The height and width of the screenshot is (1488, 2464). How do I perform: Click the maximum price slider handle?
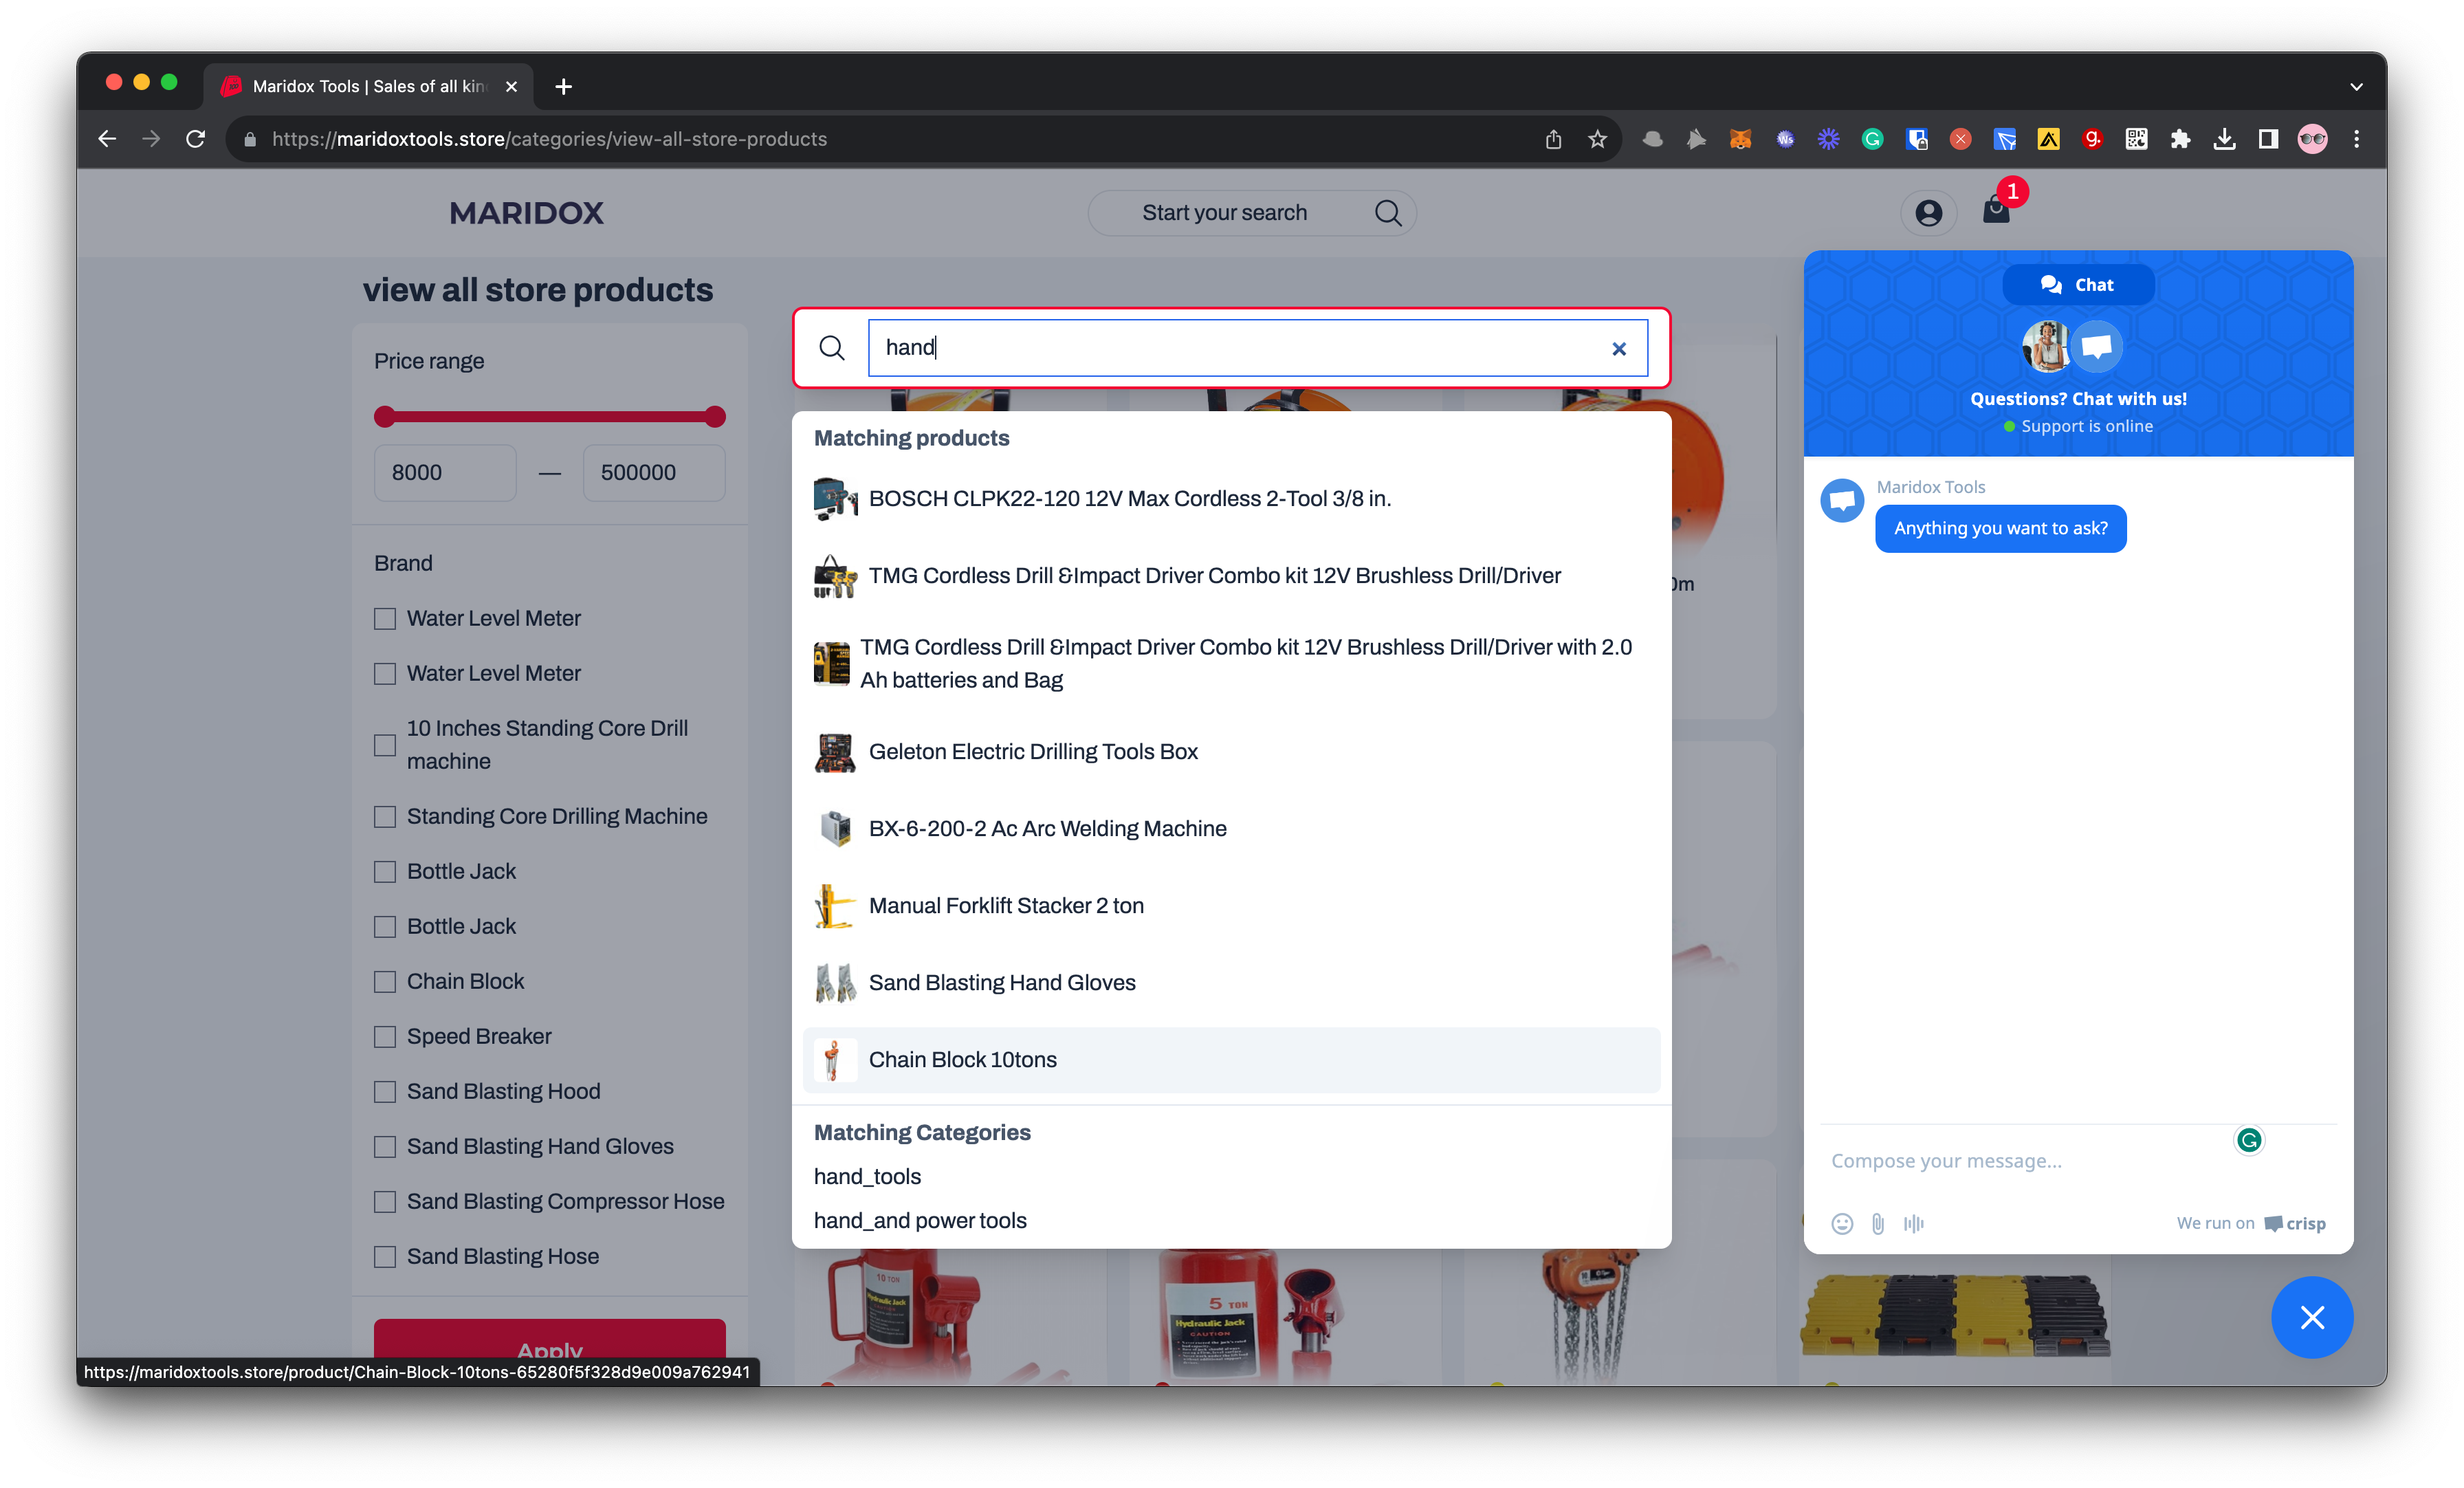tap(715, 417)
